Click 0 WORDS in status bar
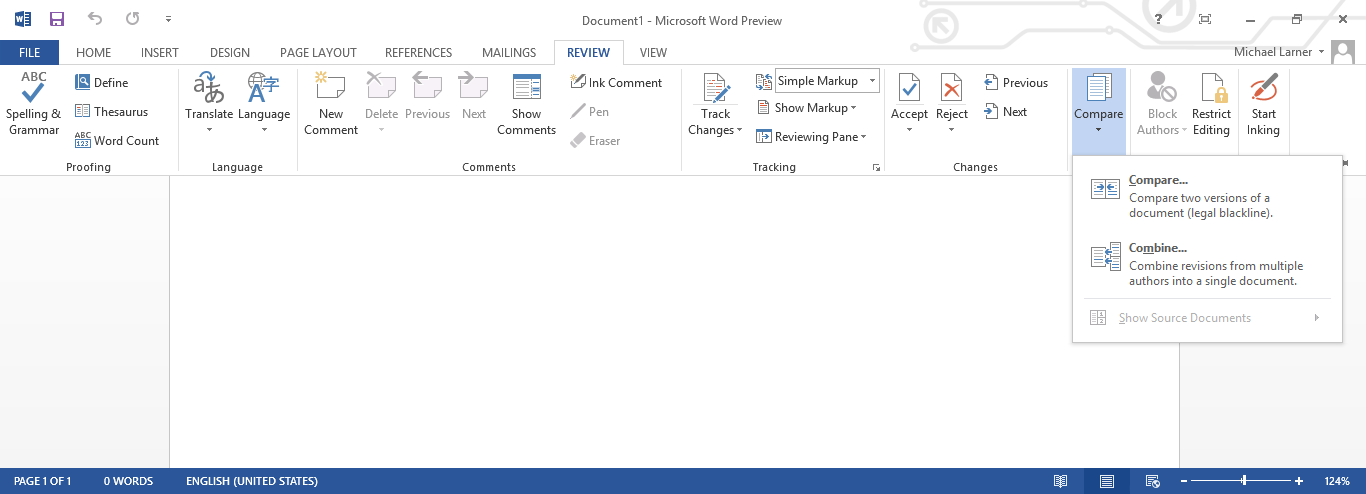The height and width of the screenshot is (494, 1366). pos(128,481)
